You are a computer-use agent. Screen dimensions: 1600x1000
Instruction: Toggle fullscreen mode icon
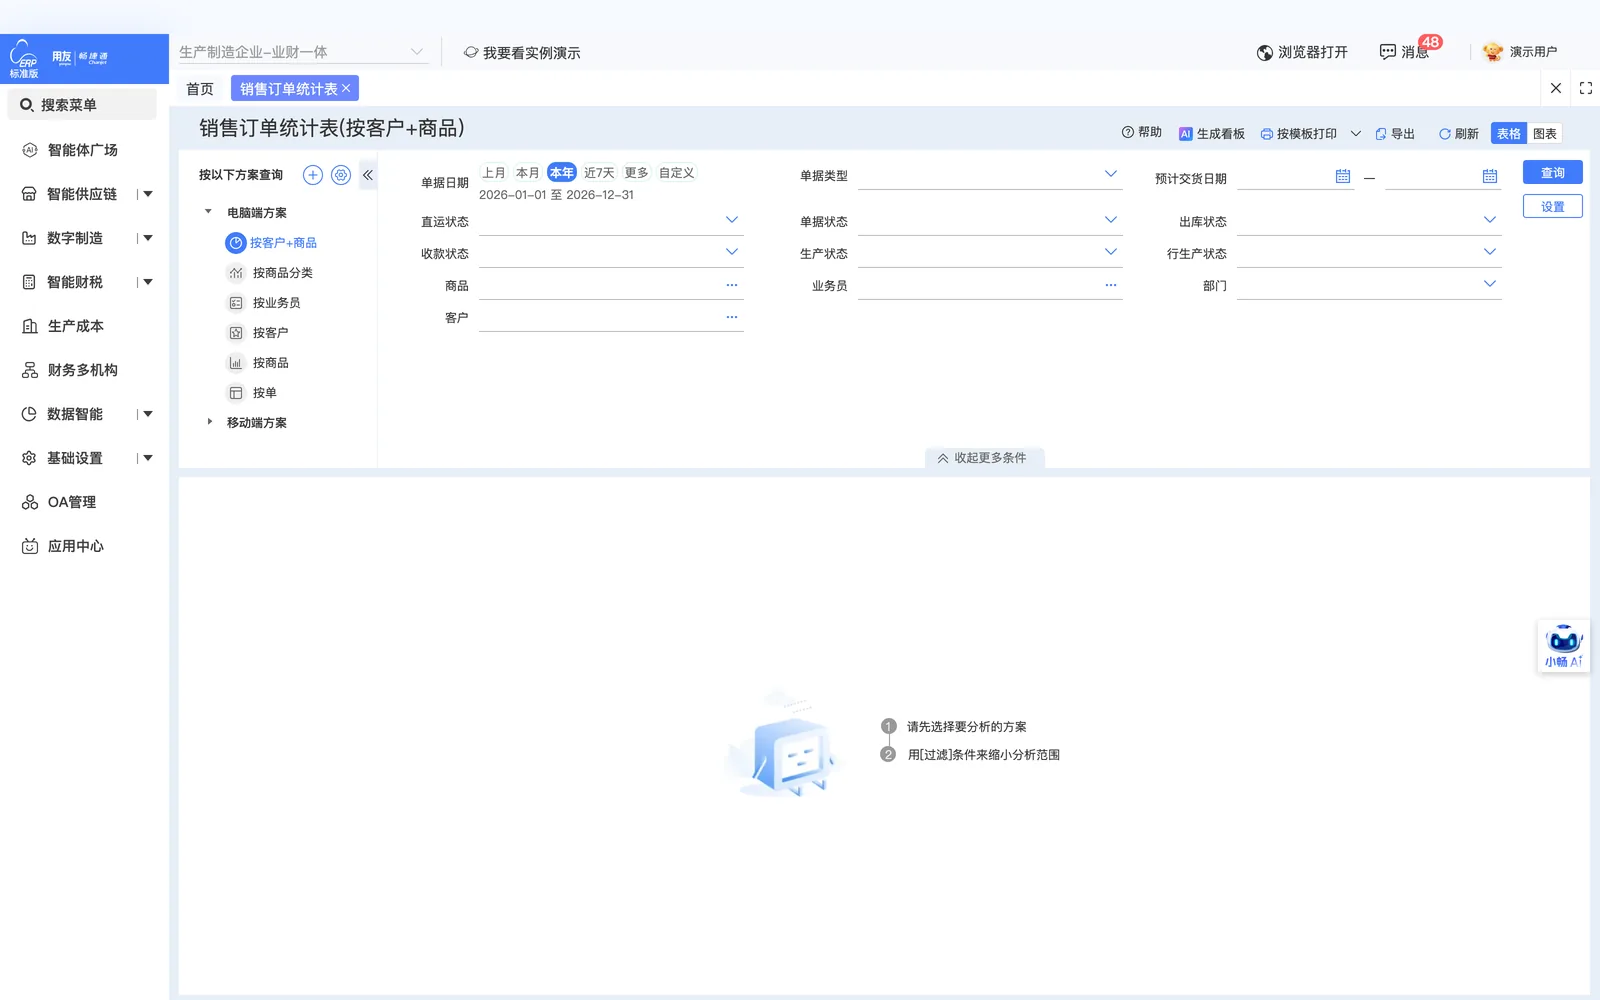(x=1586, y=88)
